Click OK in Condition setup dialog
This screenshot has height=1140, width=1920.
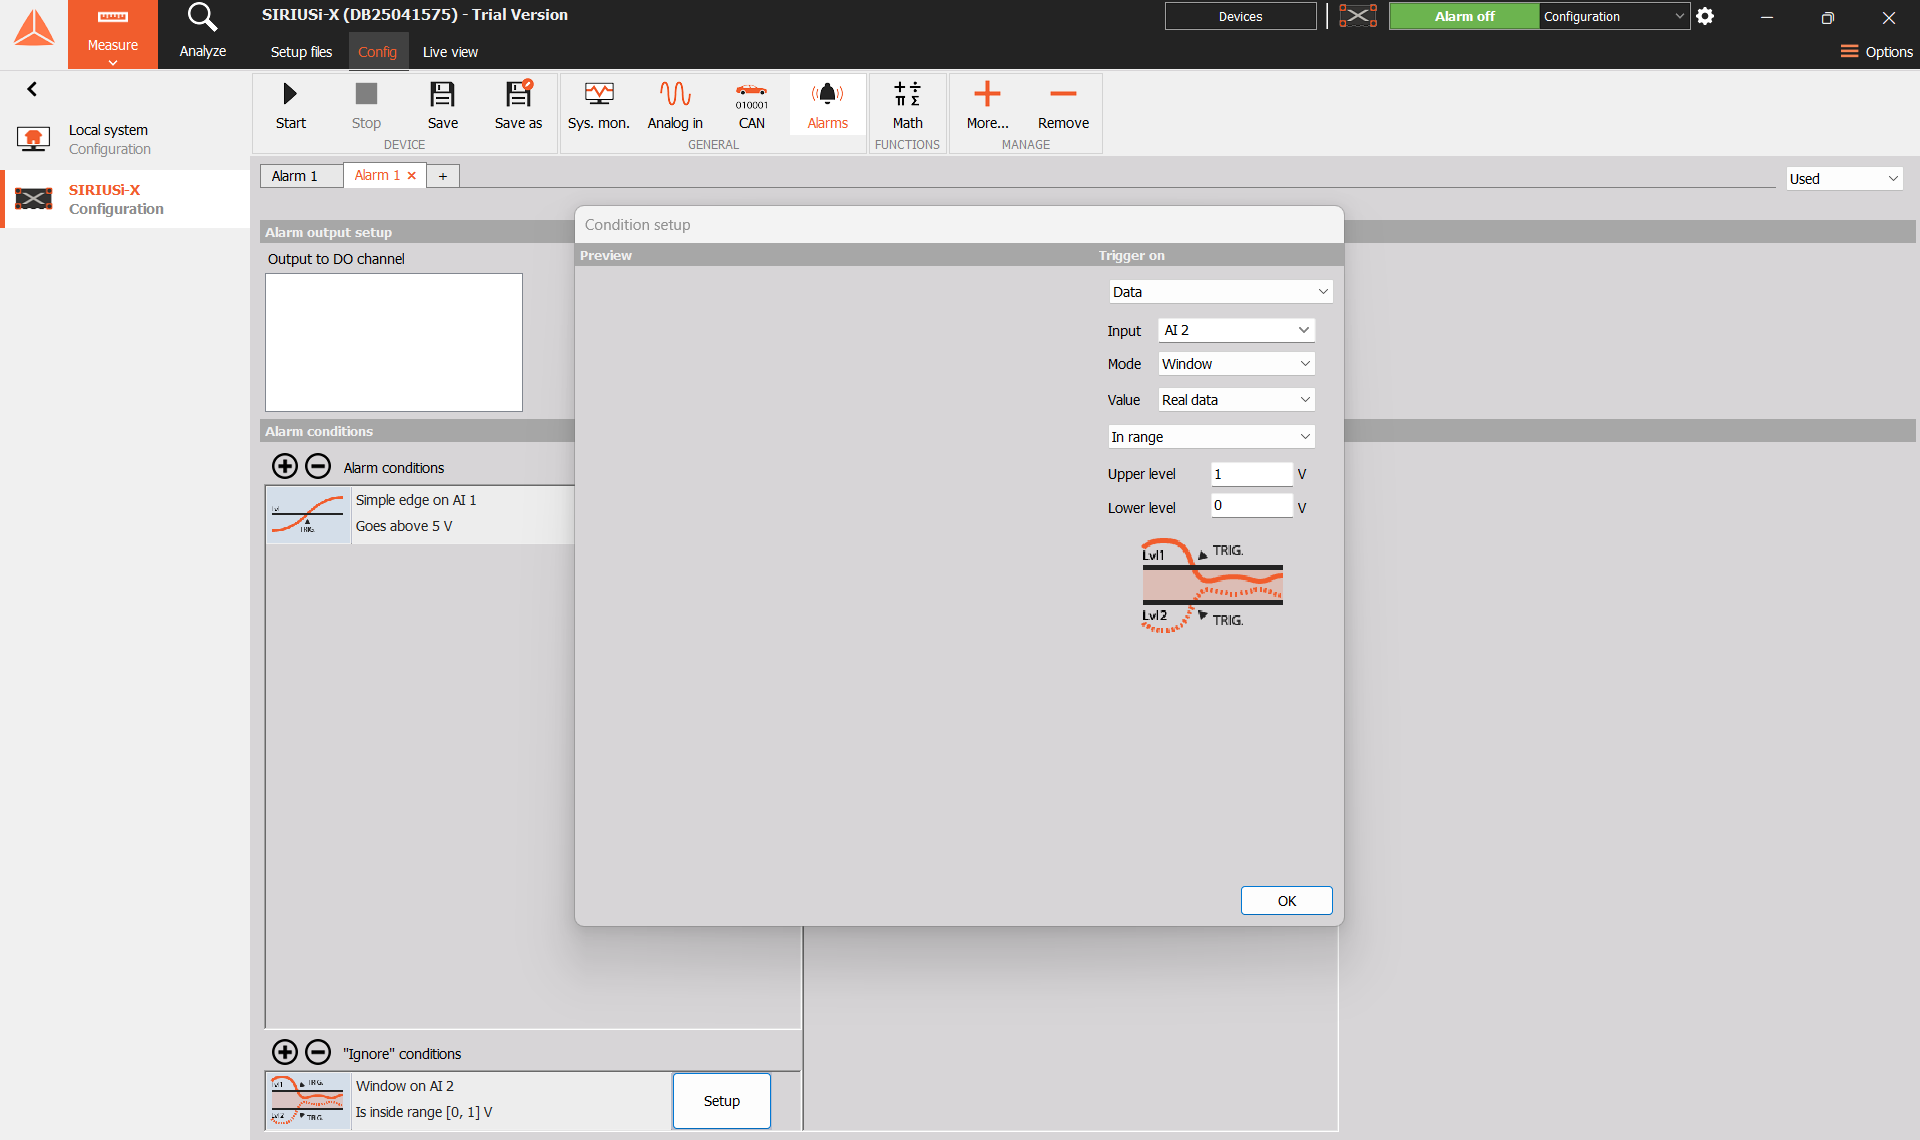[1286, 901]
